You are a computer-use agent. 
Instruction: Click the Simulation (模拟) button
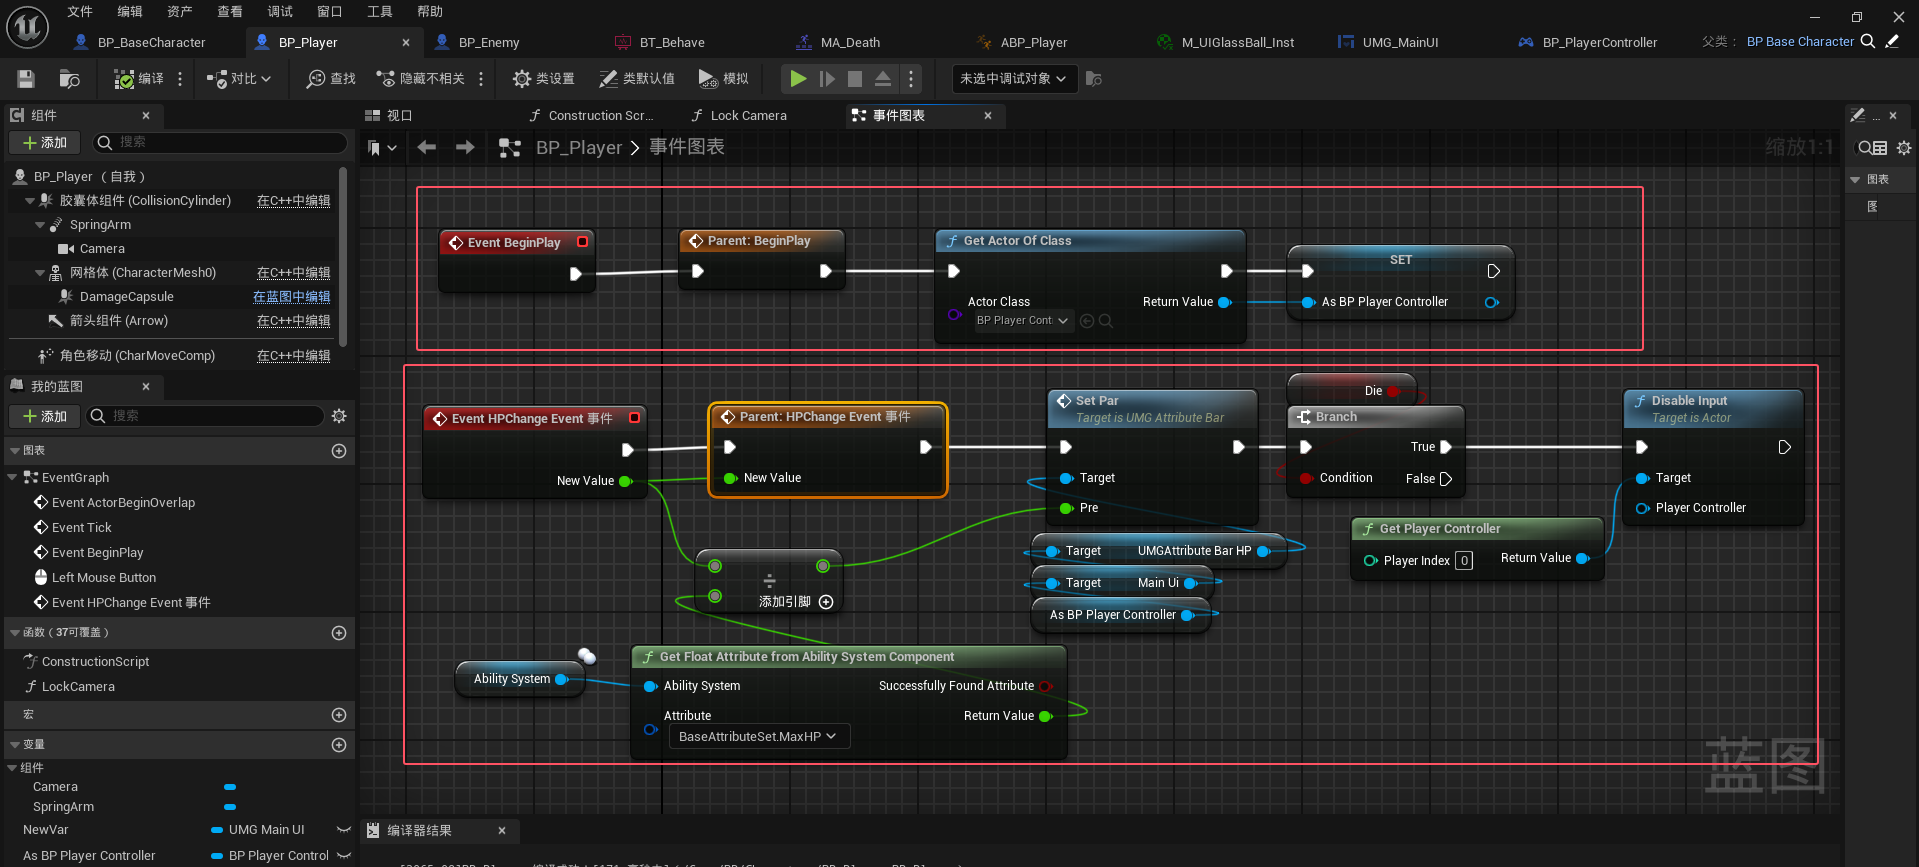click(723, 79)
